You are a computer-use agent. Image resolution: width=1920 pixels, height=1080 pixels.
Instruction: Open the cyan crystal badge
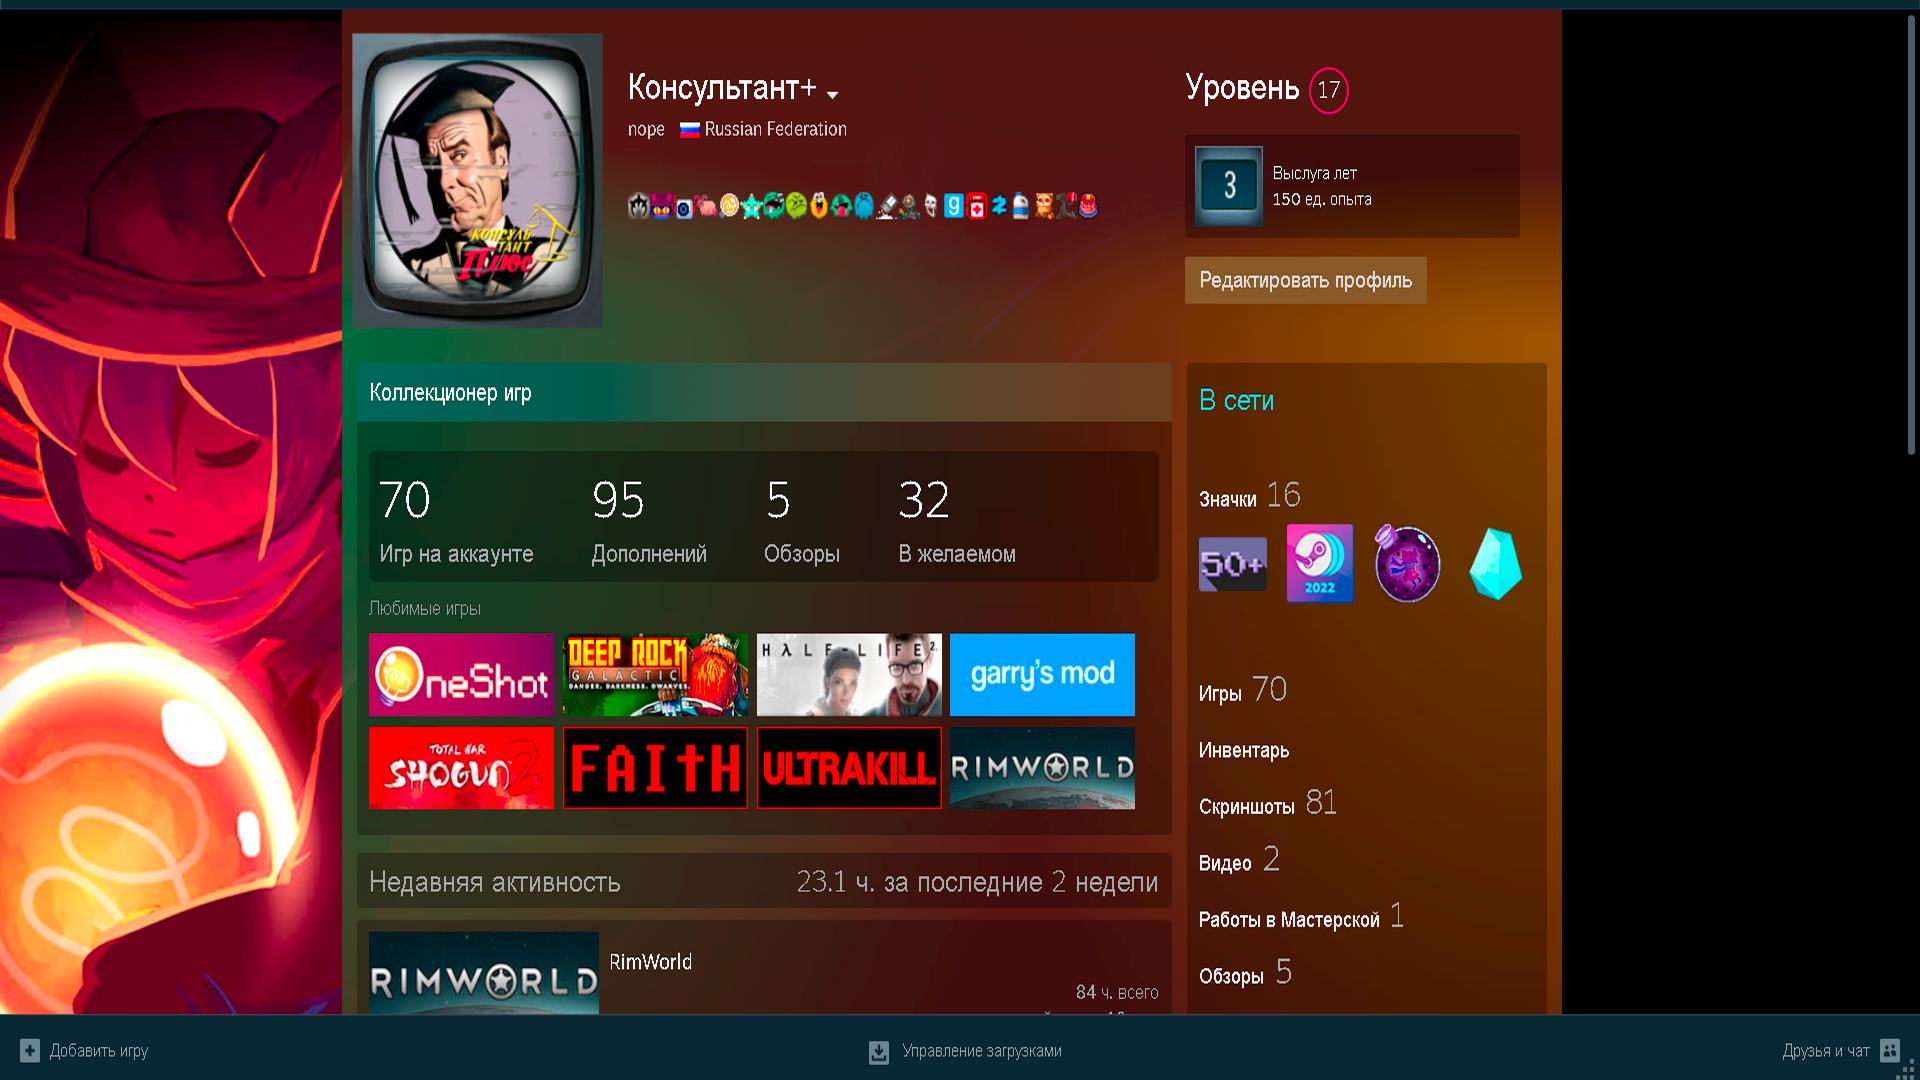tap(1495, 563)
